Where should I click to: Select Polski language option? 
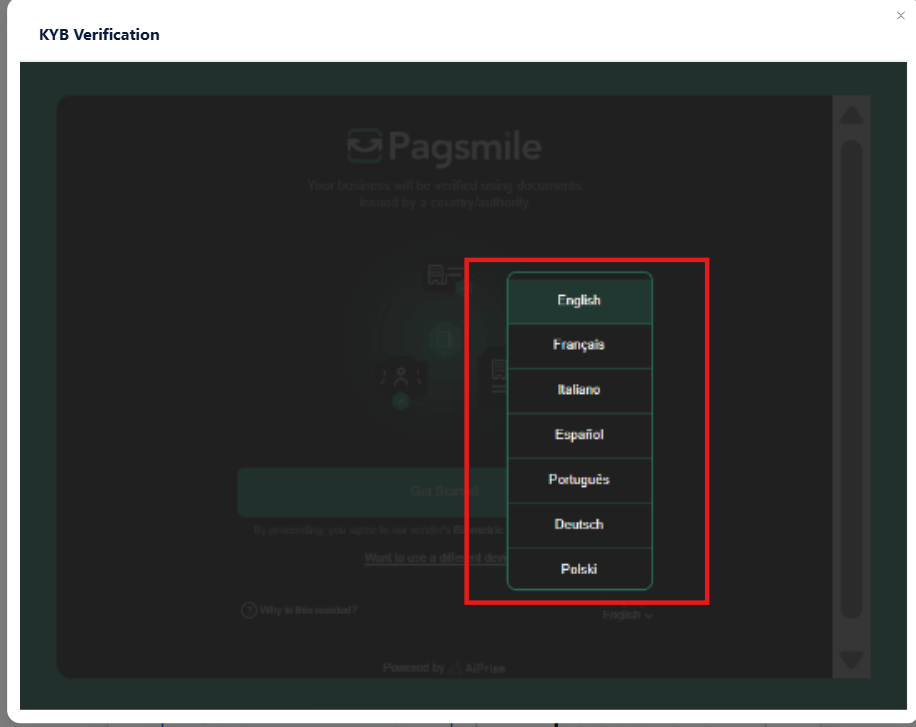pyautogui.click(x=580, y=569)
